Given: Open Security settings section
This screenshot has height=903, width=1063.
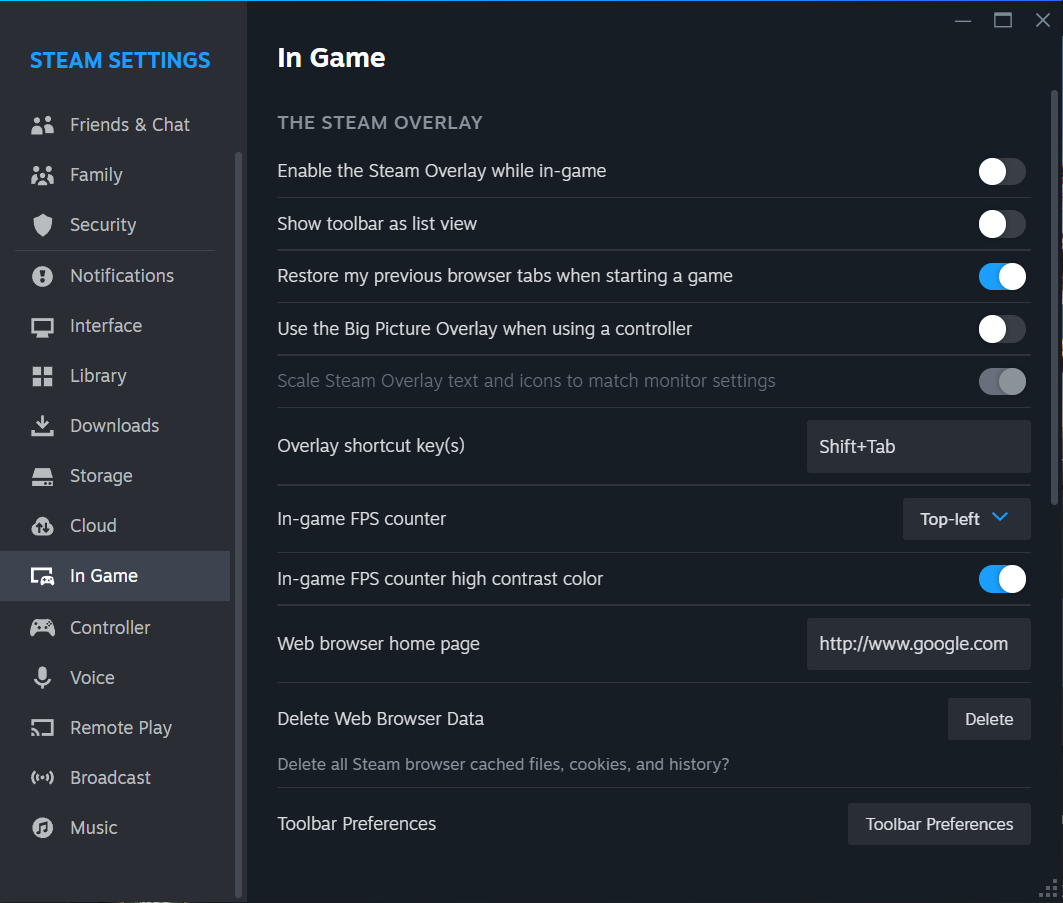Looking at the screenshot, I should coord(115,225).
